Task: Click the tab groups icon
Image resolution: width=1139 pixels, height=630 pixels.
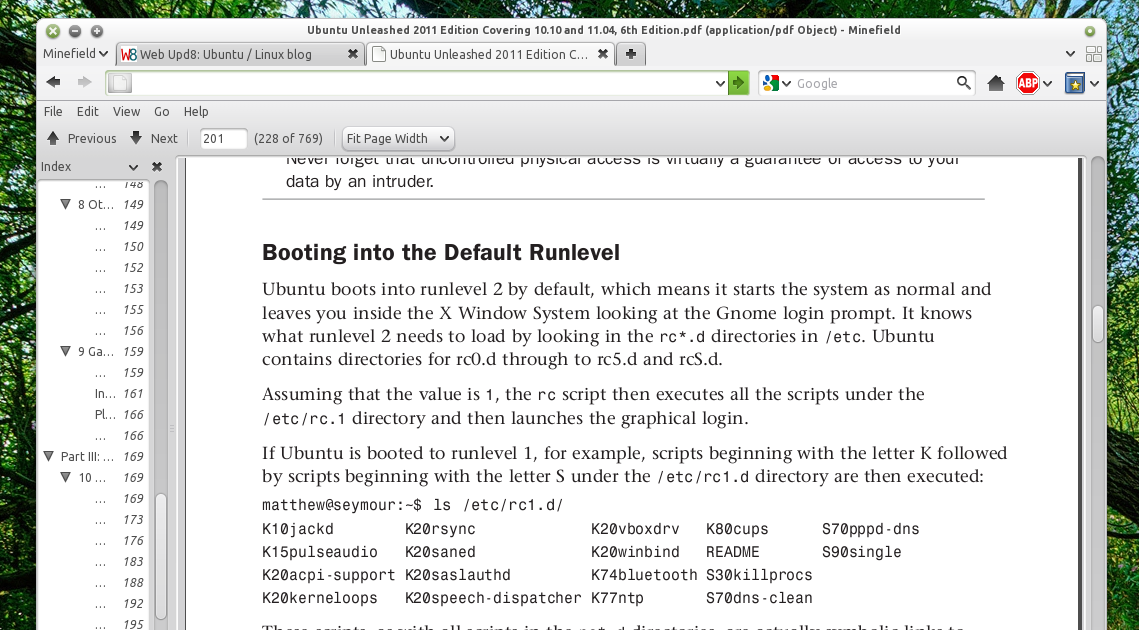Action: click(x=1093, y=54)
